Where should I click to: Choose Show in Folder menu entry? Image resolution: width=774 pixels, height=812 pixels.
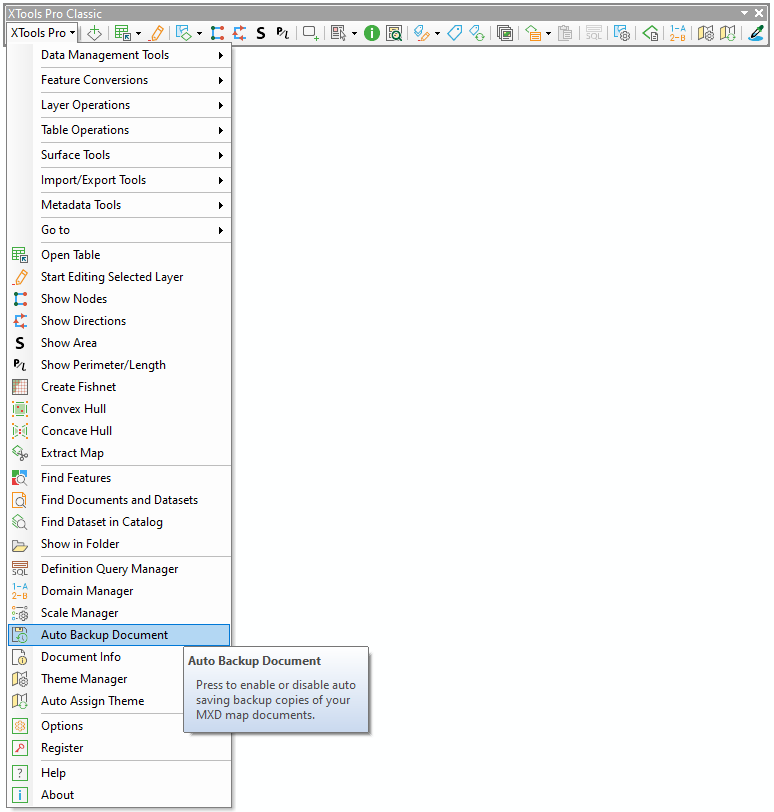tap(119, 544)
